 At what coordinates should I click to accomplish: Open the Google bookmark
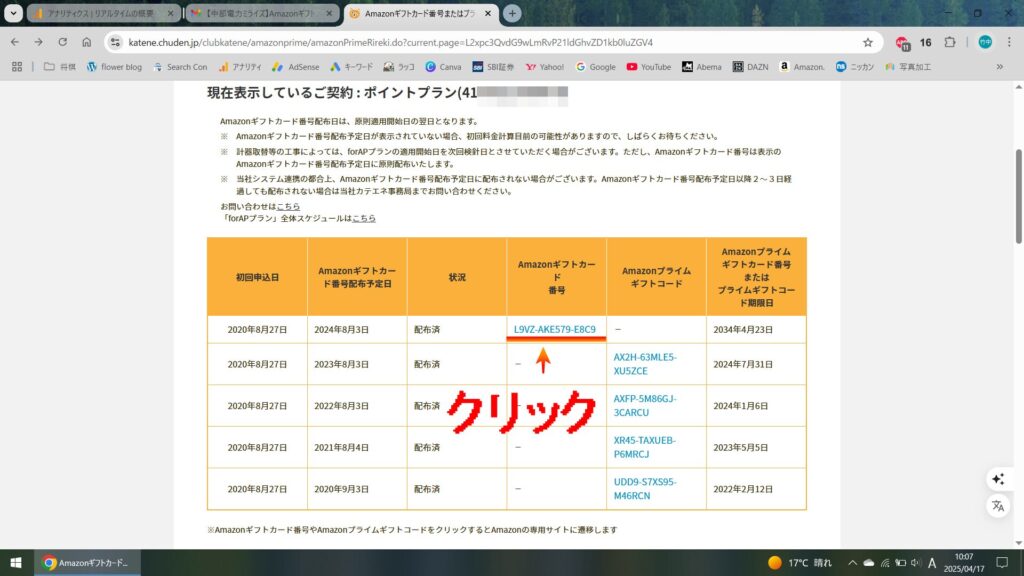596,67
